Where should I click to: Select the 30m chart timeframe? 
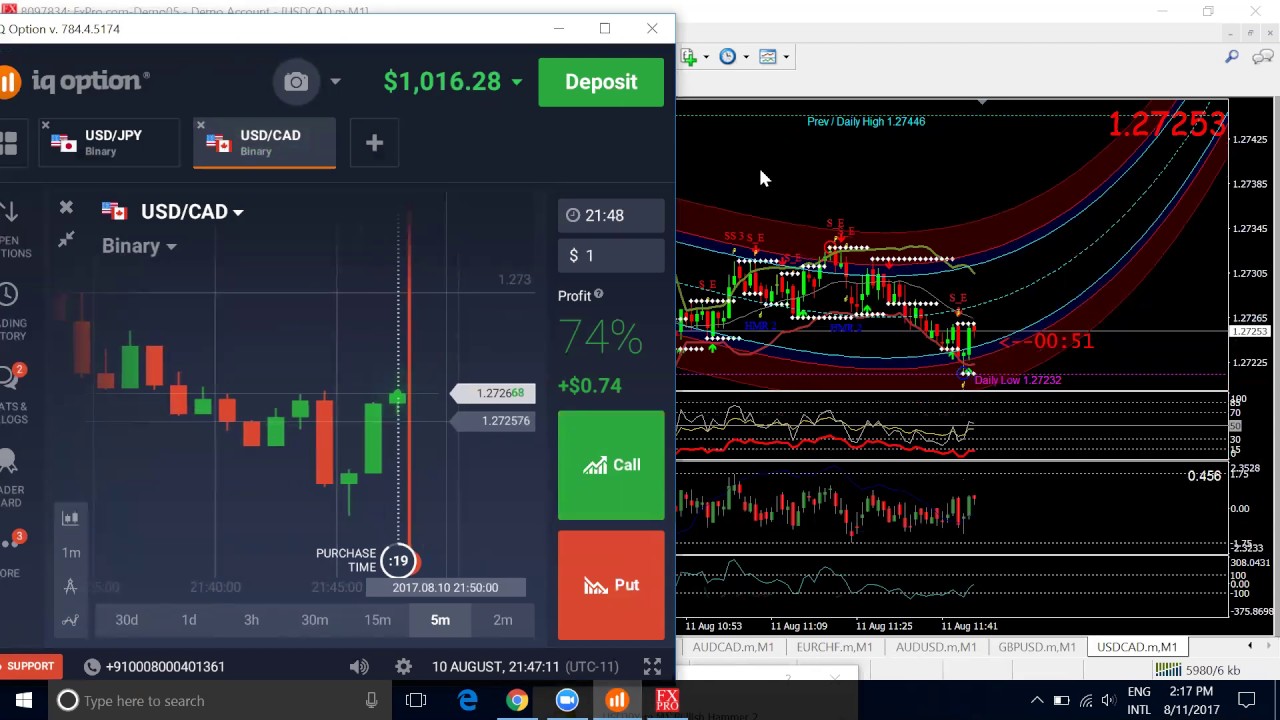pyautogui.click(x=314, y=620)
